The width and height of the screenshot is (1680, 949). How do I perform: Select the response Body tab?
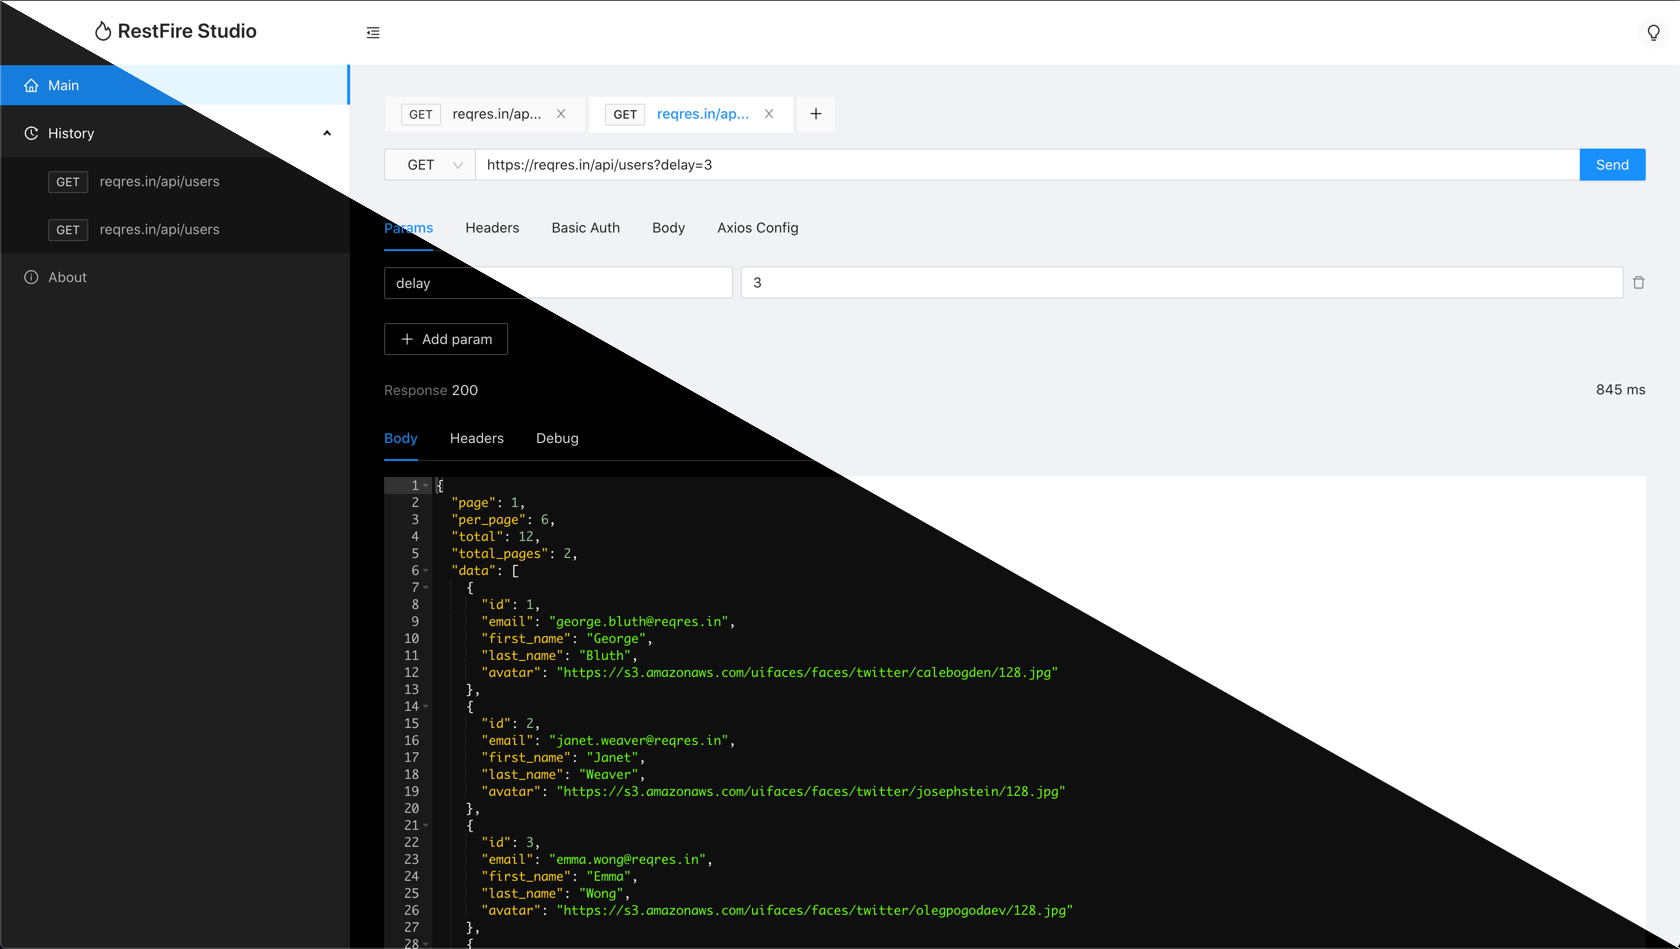pos(401,438)
